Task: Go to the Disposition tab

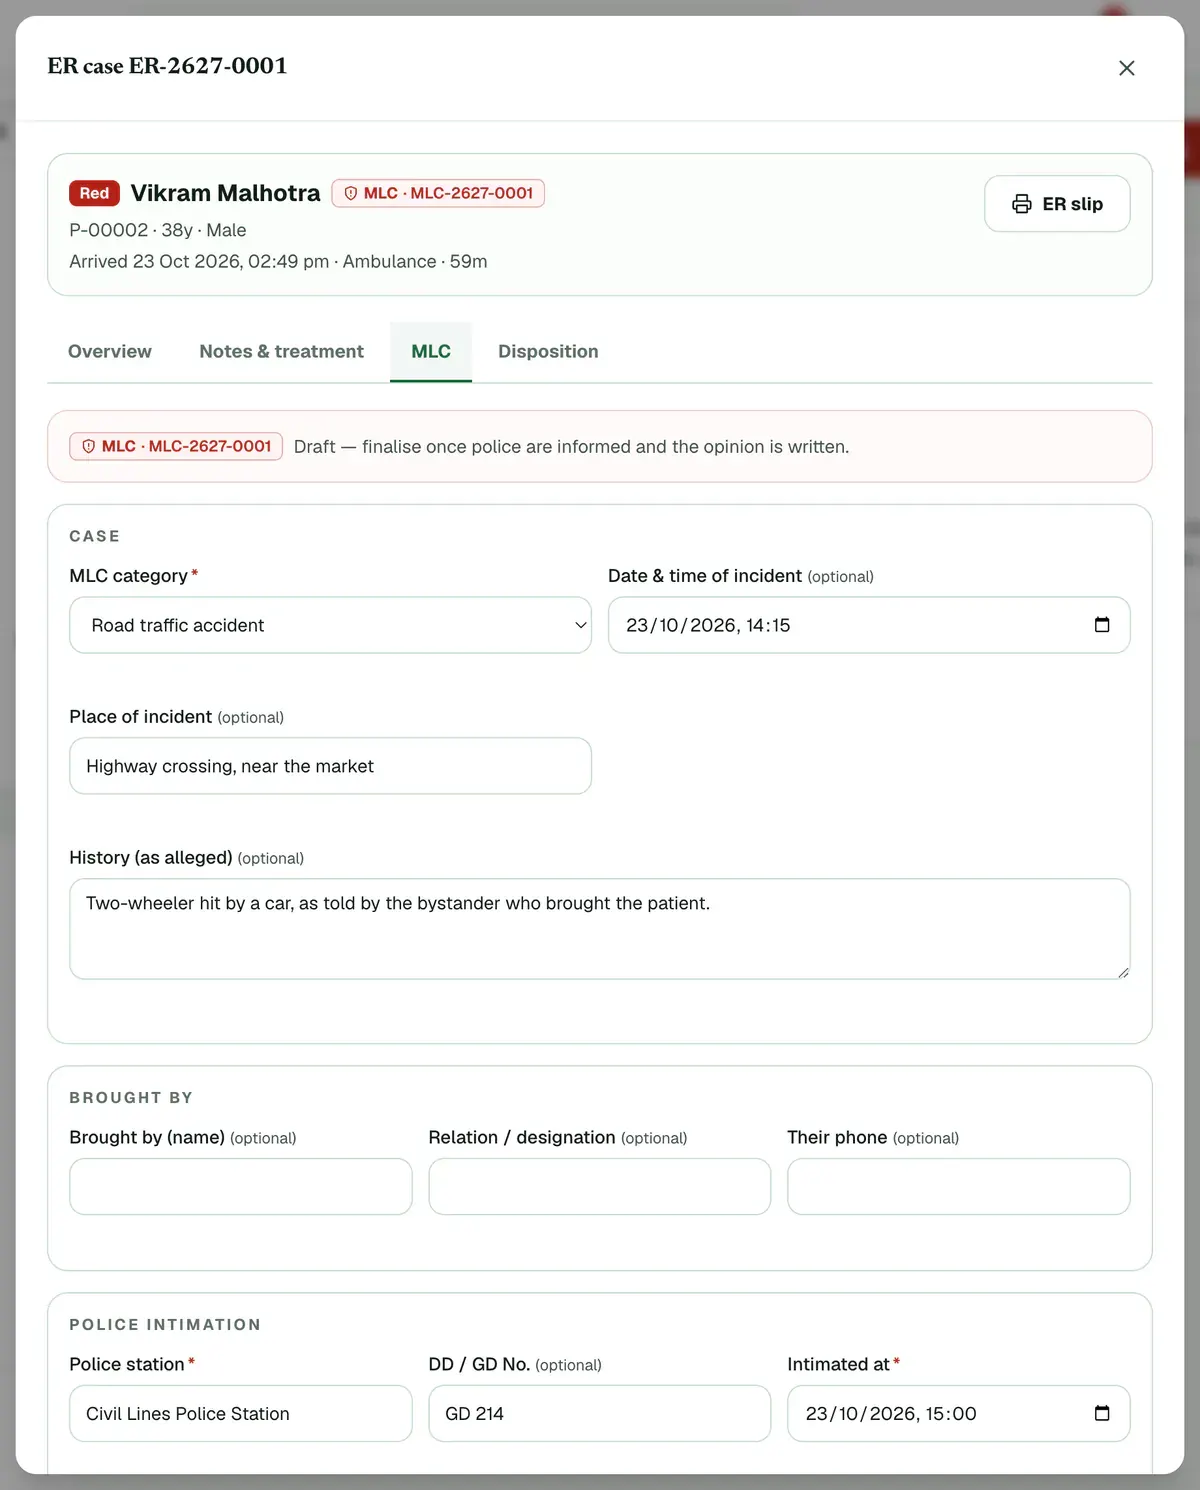Action: pos(548,351)
